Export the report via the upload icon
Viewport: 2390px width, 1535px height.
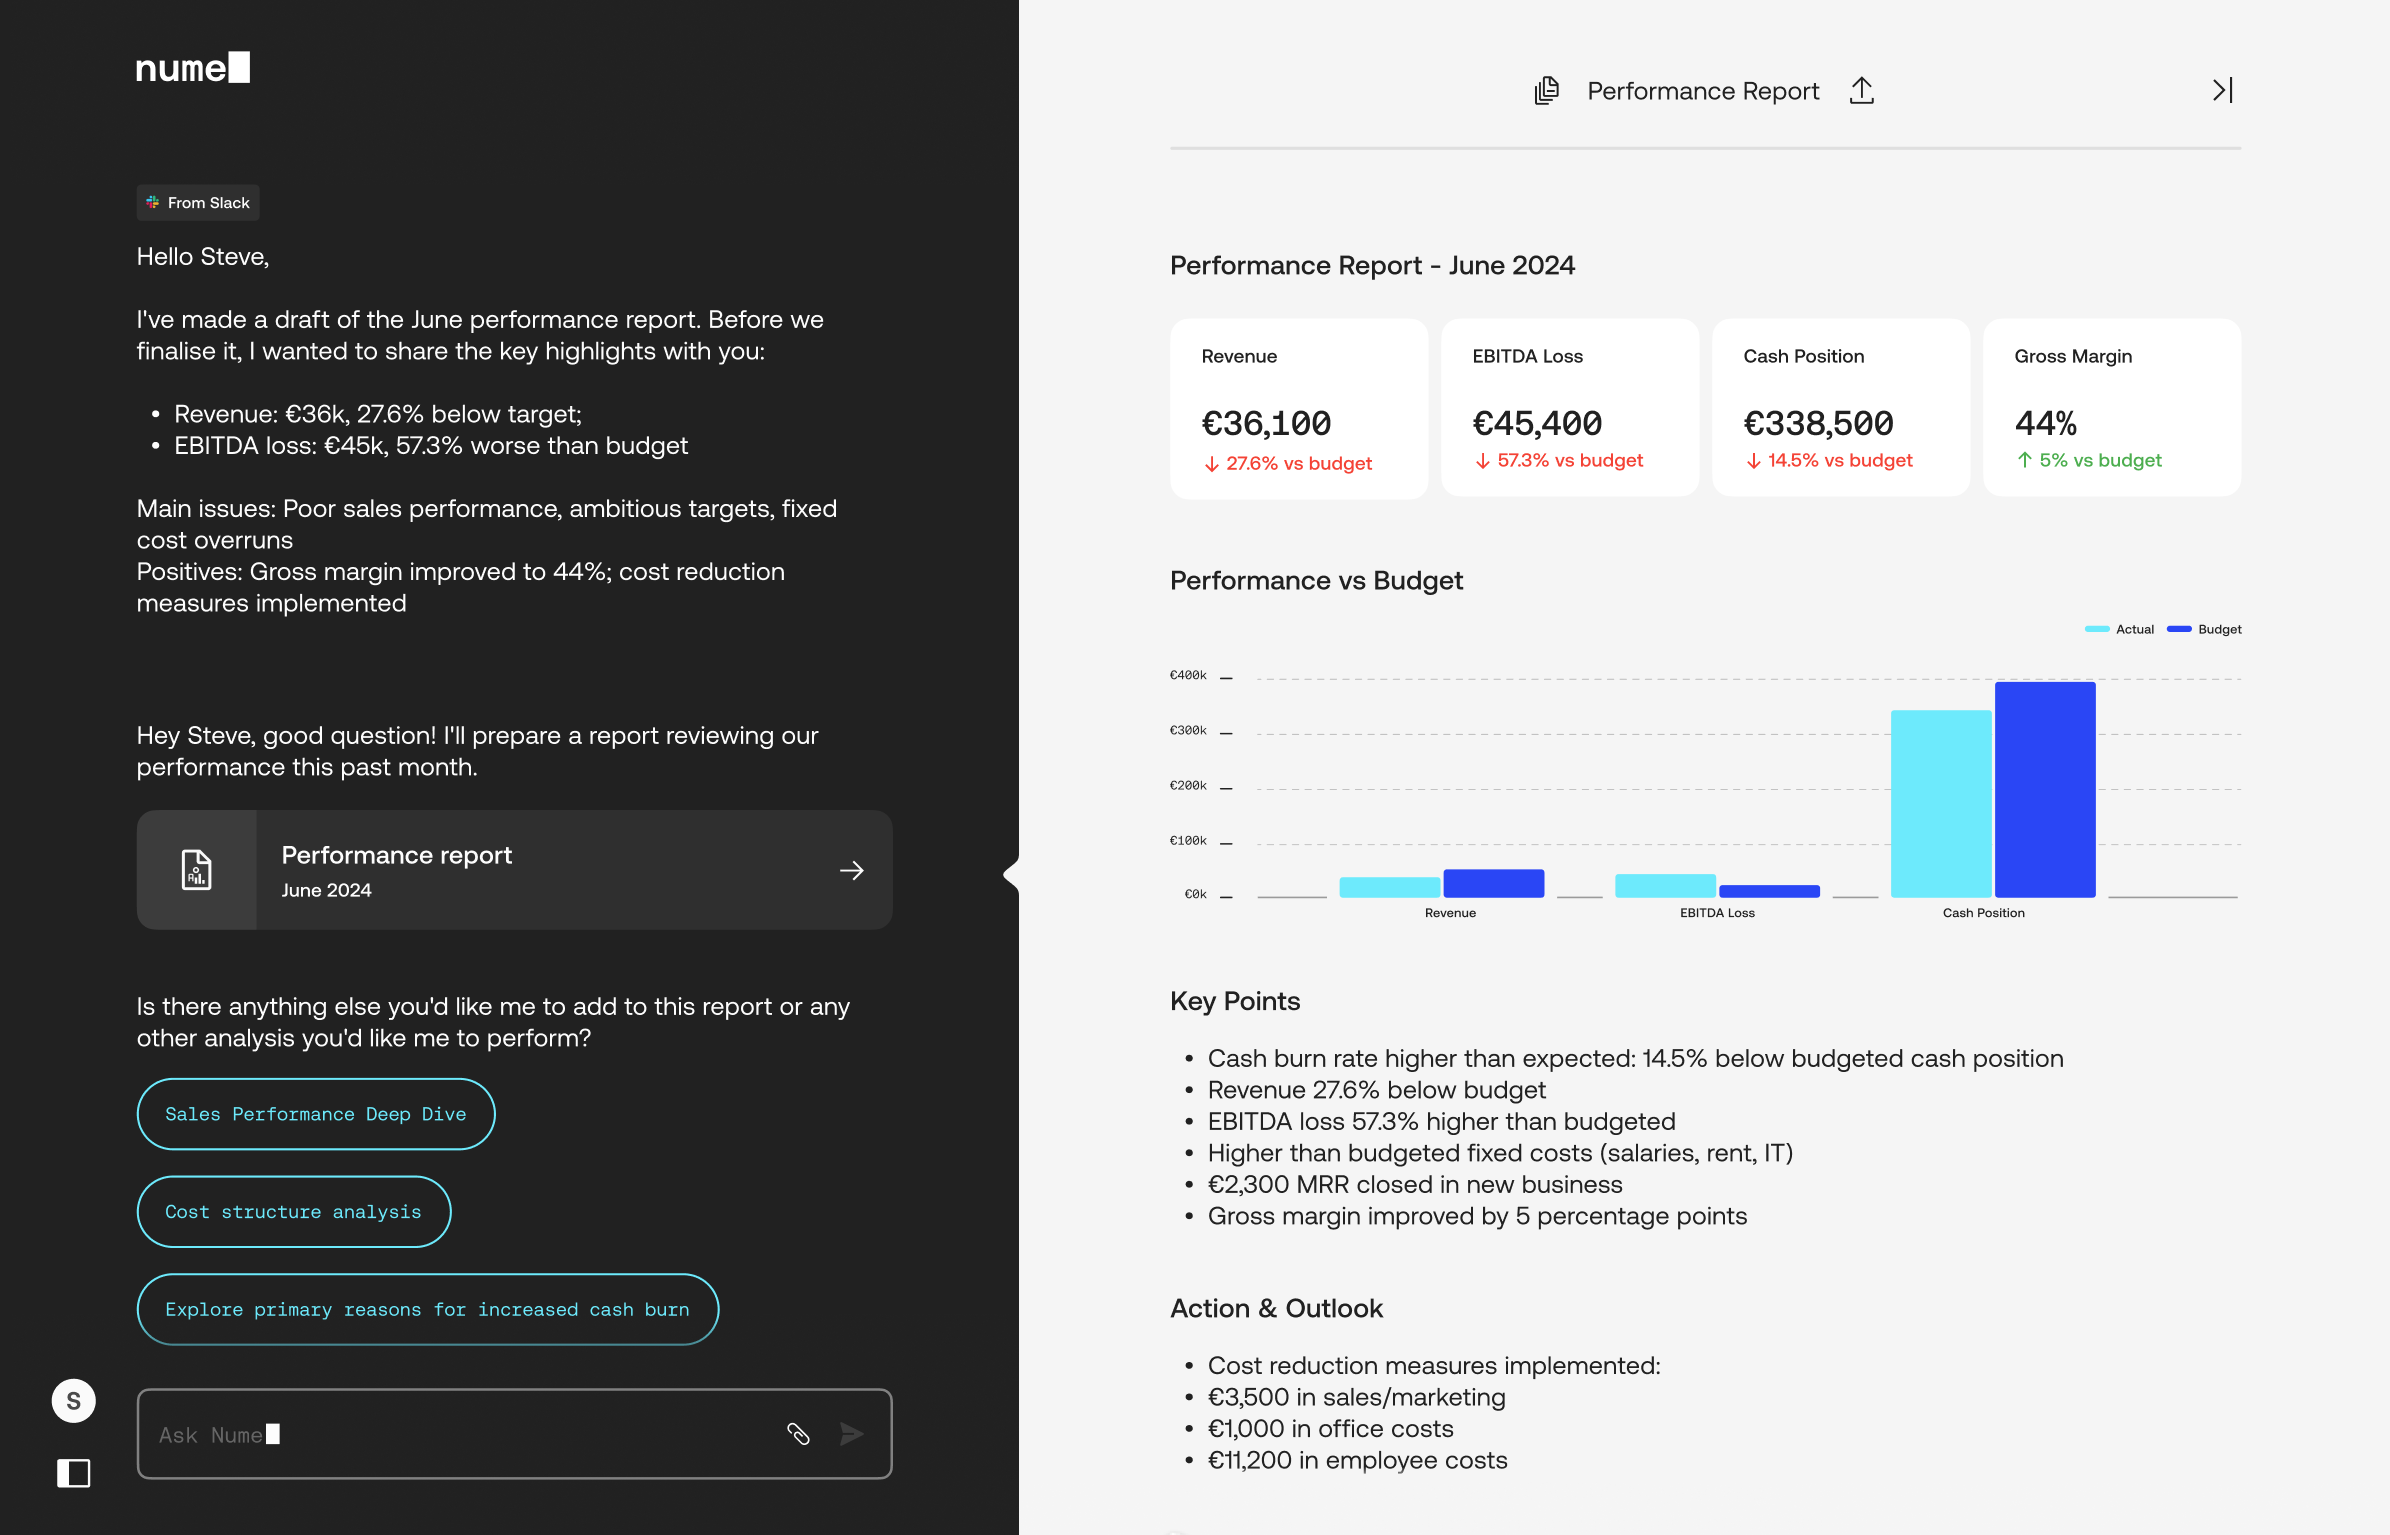tap(1861, 89)
